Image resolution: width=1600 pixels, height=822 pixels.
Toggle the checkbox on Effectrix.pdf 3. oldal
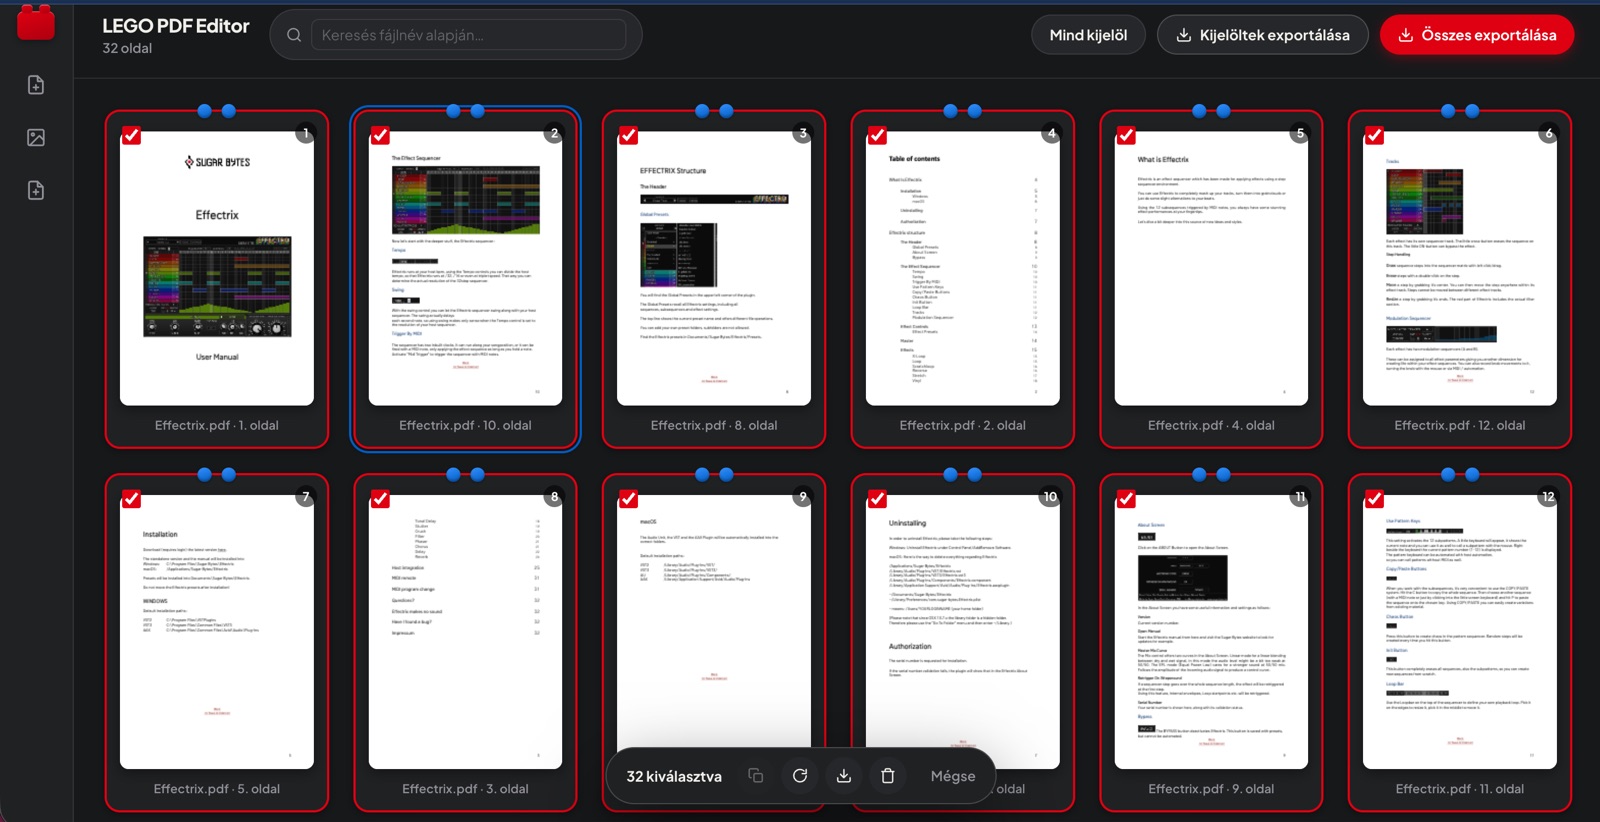pyautogui.click(x=380, y=499)
